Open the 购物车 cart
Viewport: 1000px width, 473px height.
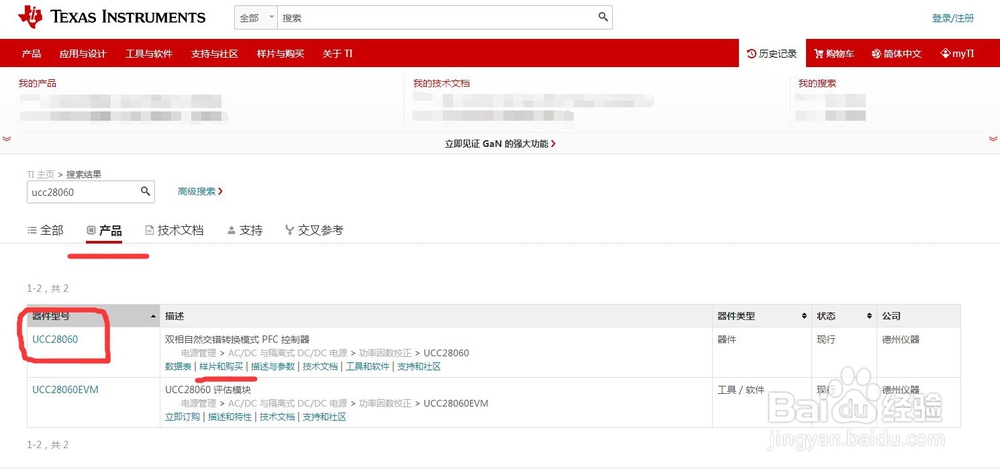coord(834,54)
